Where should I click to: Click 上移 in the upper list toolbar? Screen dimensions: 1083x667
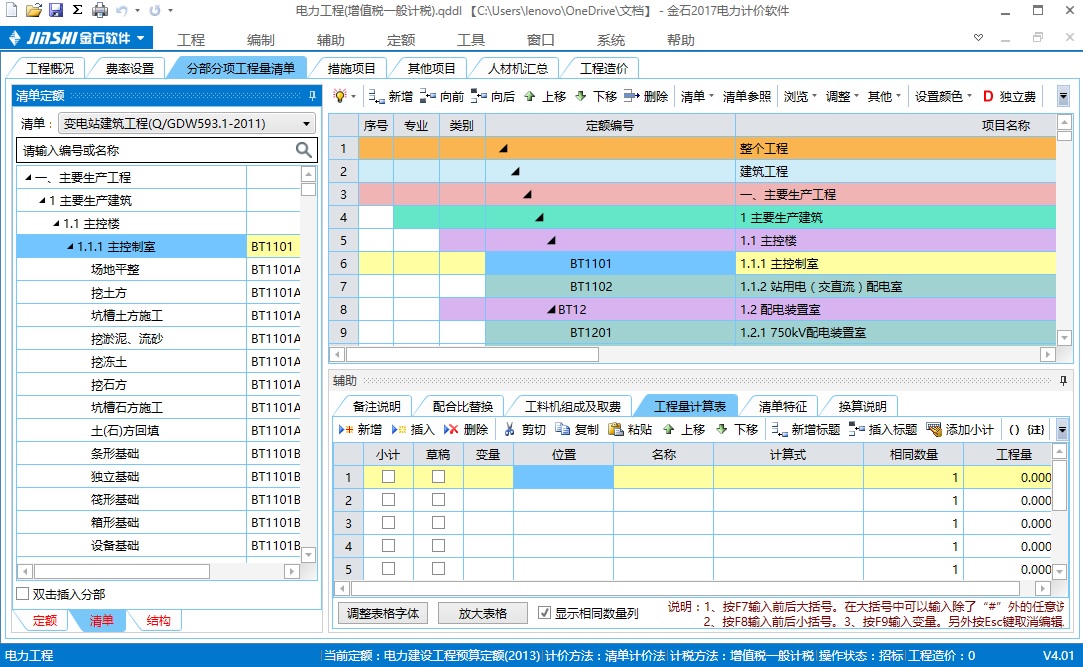[545, 96]
